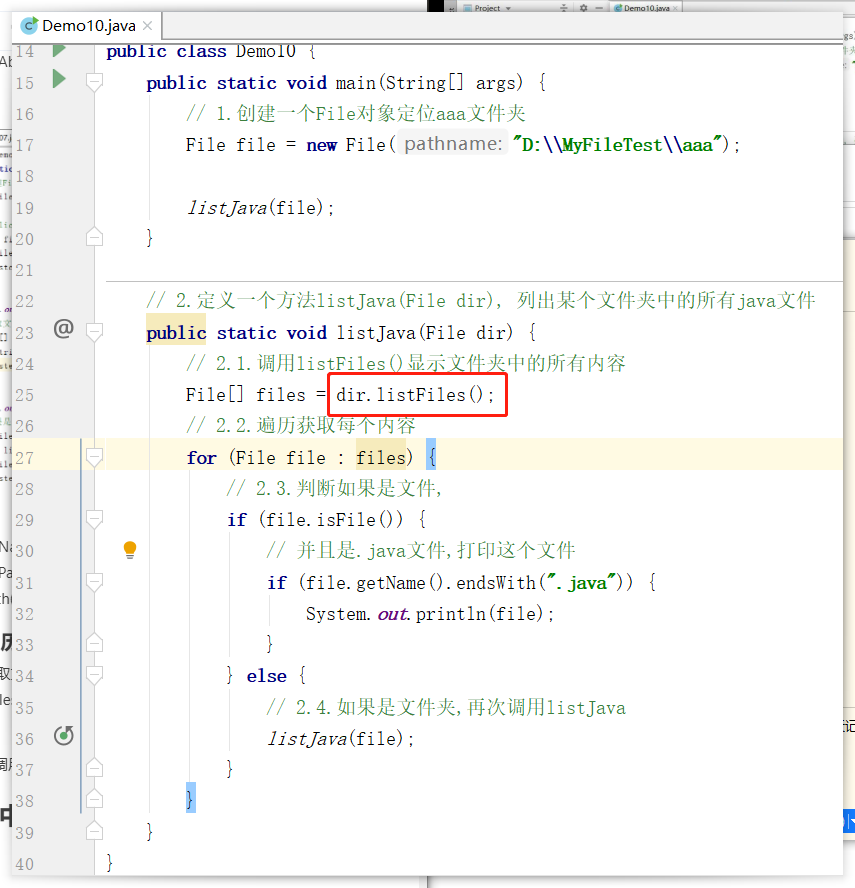Click the highlighted 'files' variable in for loop
The width and height of the screenshot is (855, 888).
tap(381, 458)
